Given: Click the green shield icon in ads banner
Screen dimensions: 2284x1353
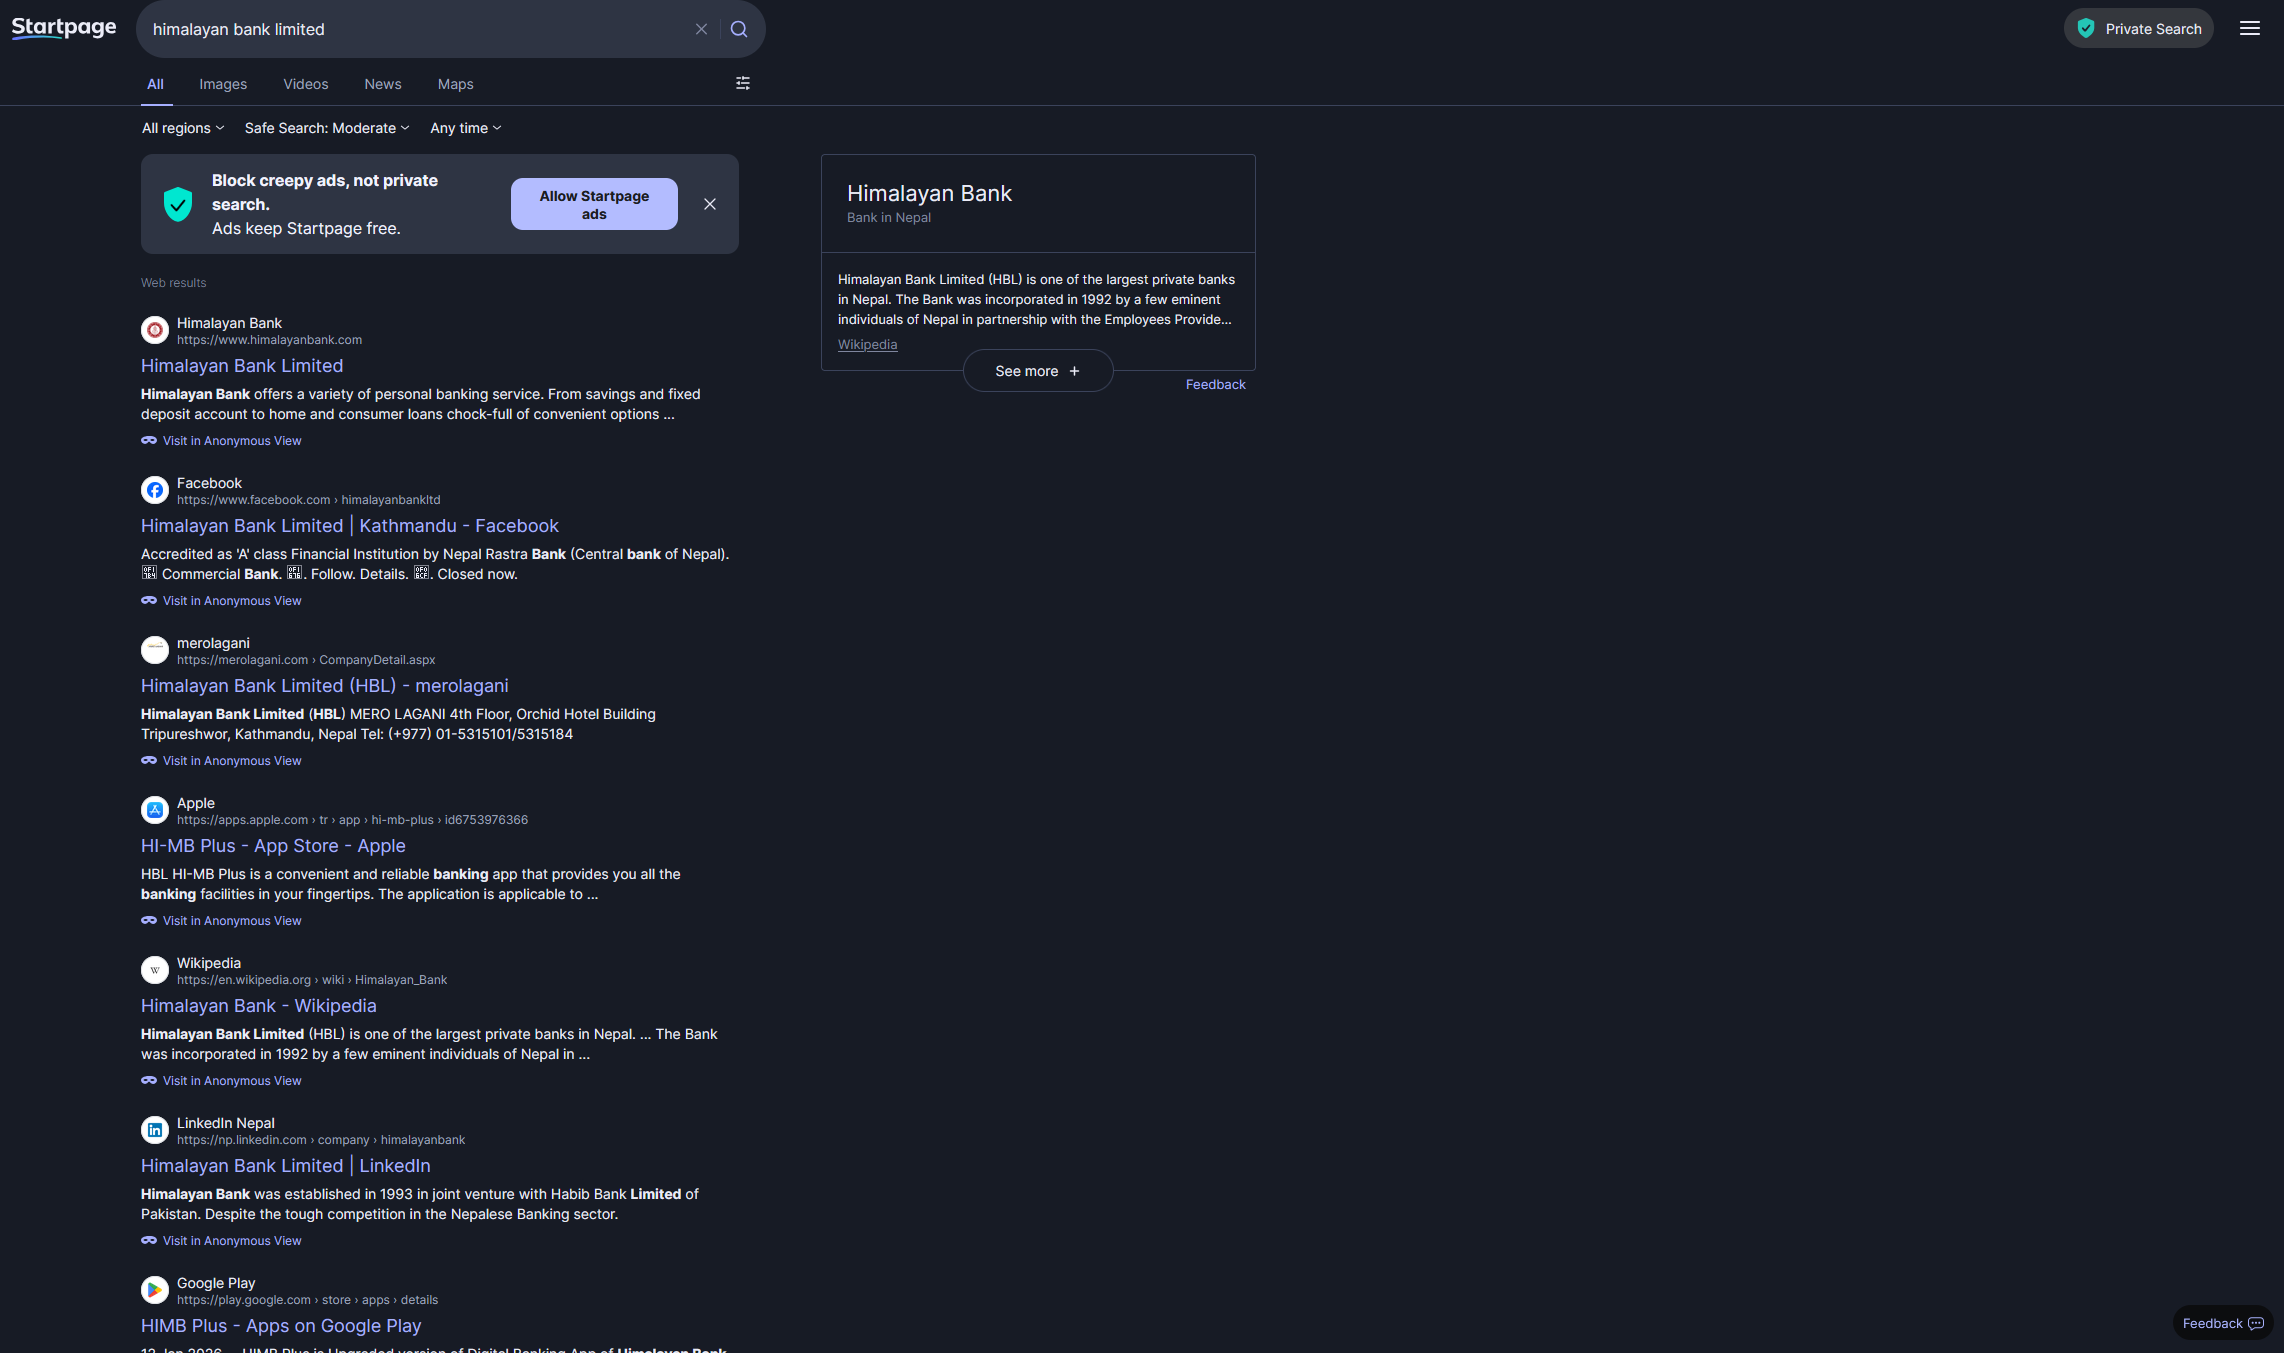Looking at the screenshot, I should [x=178, y=204].
